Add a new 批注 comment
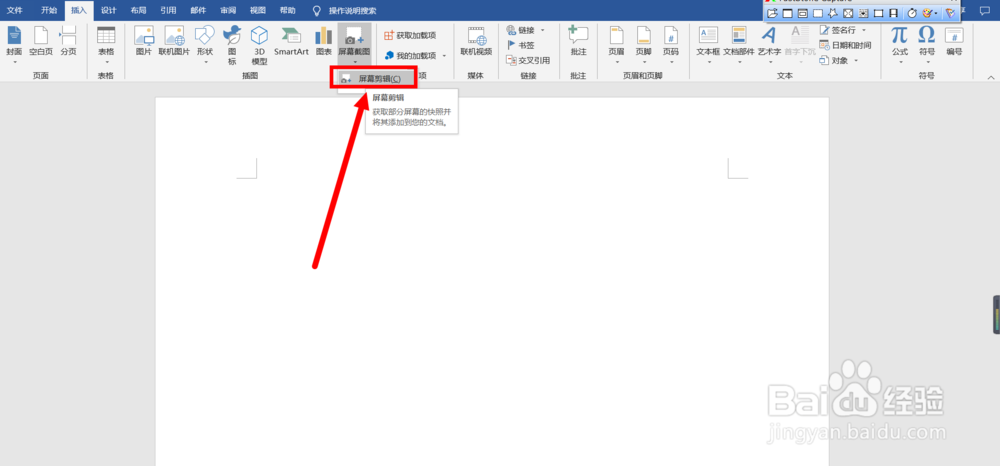This screenshot has height=466, width=1000. [578, 41]
